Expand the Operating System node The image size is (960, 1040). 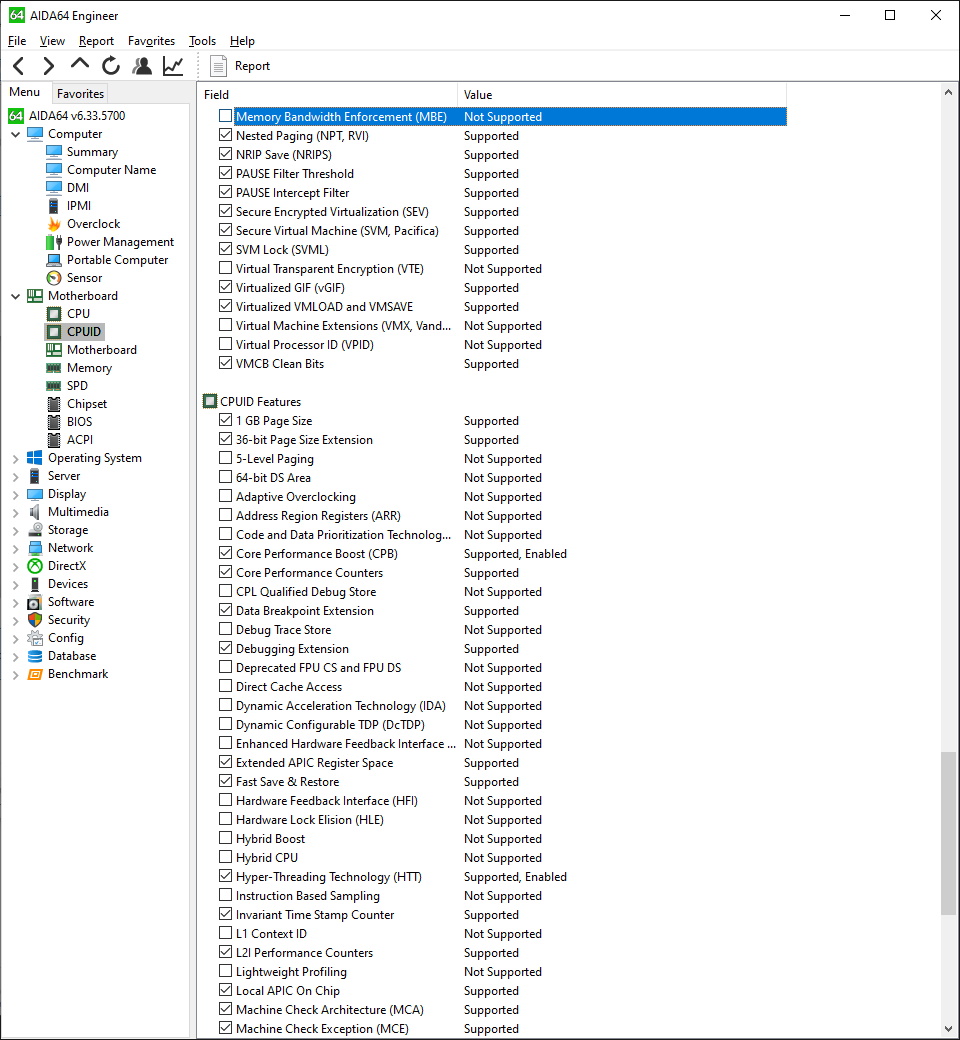point(15,458)
